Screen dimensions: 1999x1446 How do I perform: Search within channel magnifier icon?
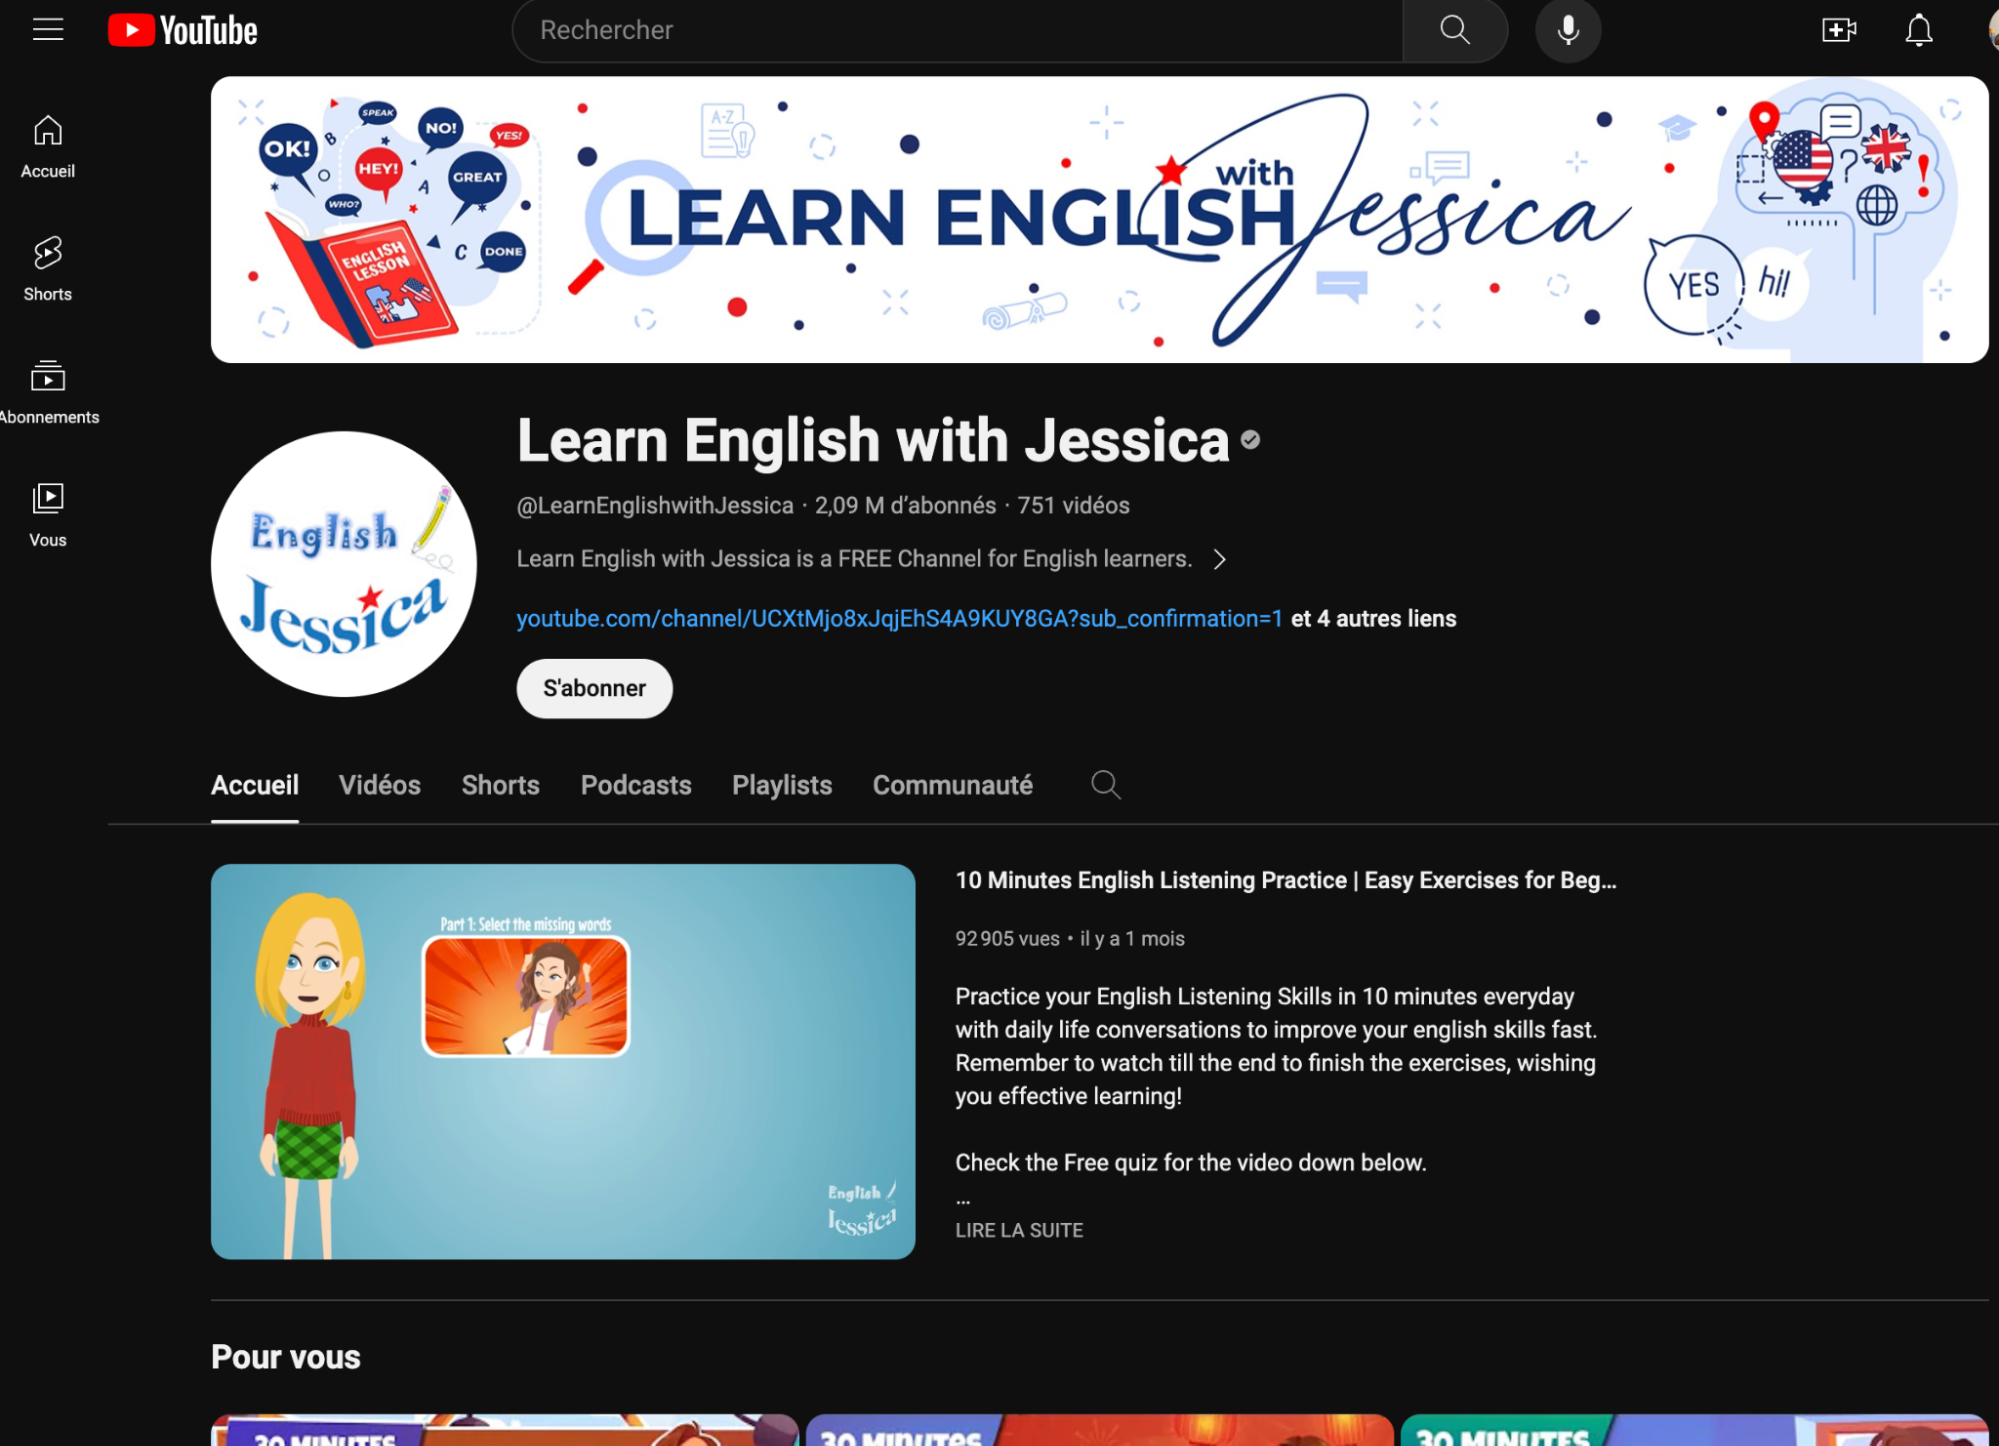[1105, 785]
